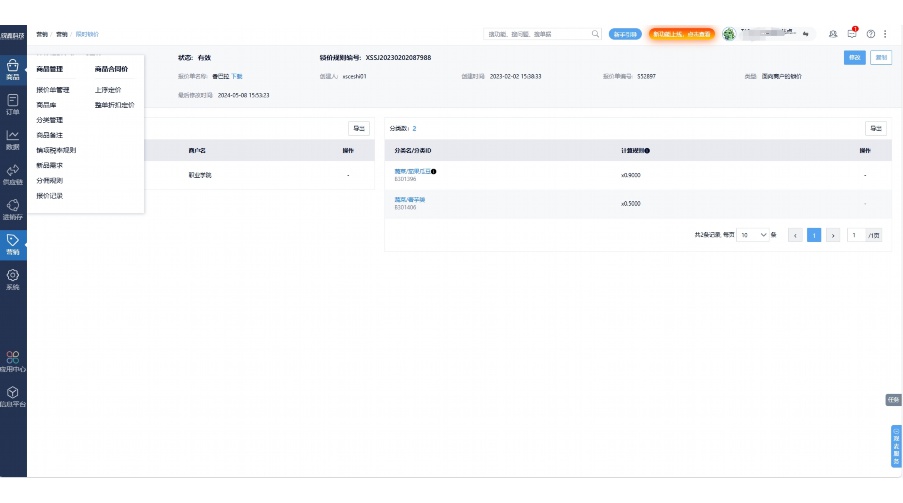Click info icon beside 计算规则 column header
Viewport: 903px width, 503px height.
[x=648, y=151]
